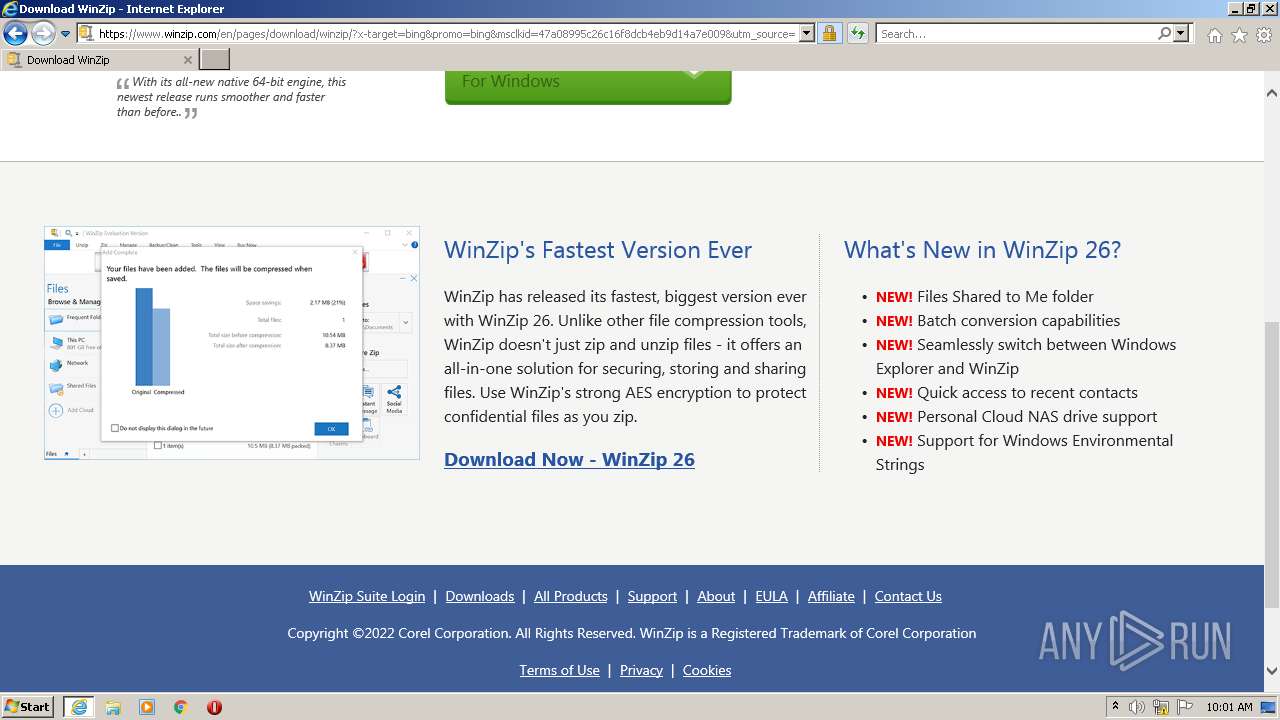Open the File Explorer taskbar icon

pyautogui.click(x=113, y=707)
